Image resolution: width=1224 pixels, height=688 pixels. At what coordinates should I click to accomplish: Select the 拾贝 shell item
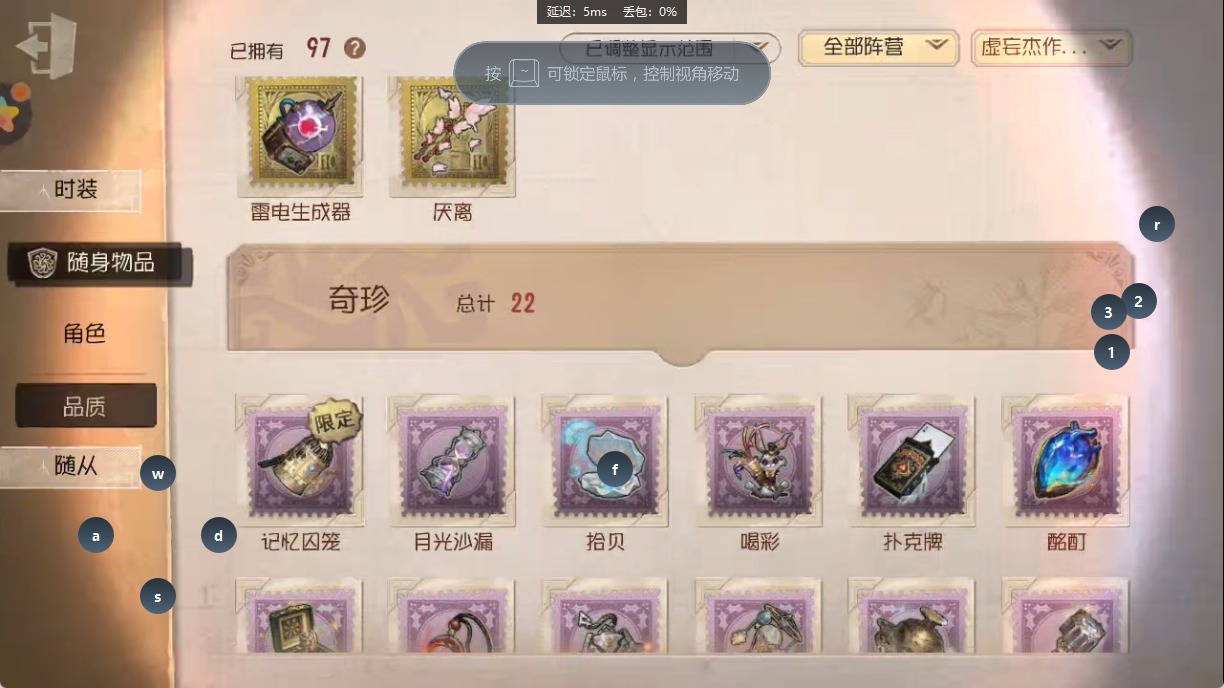[606, 460]
